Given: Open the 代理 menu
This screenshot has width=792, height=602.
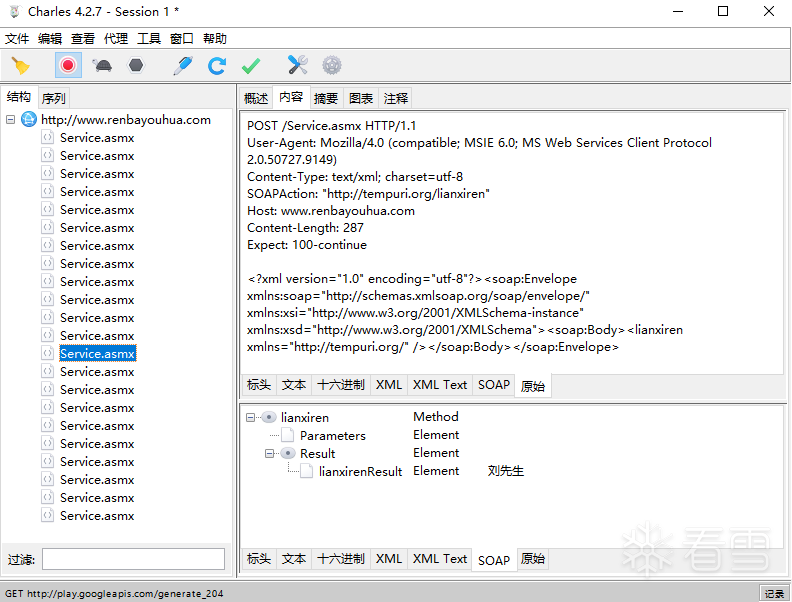Looking at the screenshot, I should coord(116,39).
